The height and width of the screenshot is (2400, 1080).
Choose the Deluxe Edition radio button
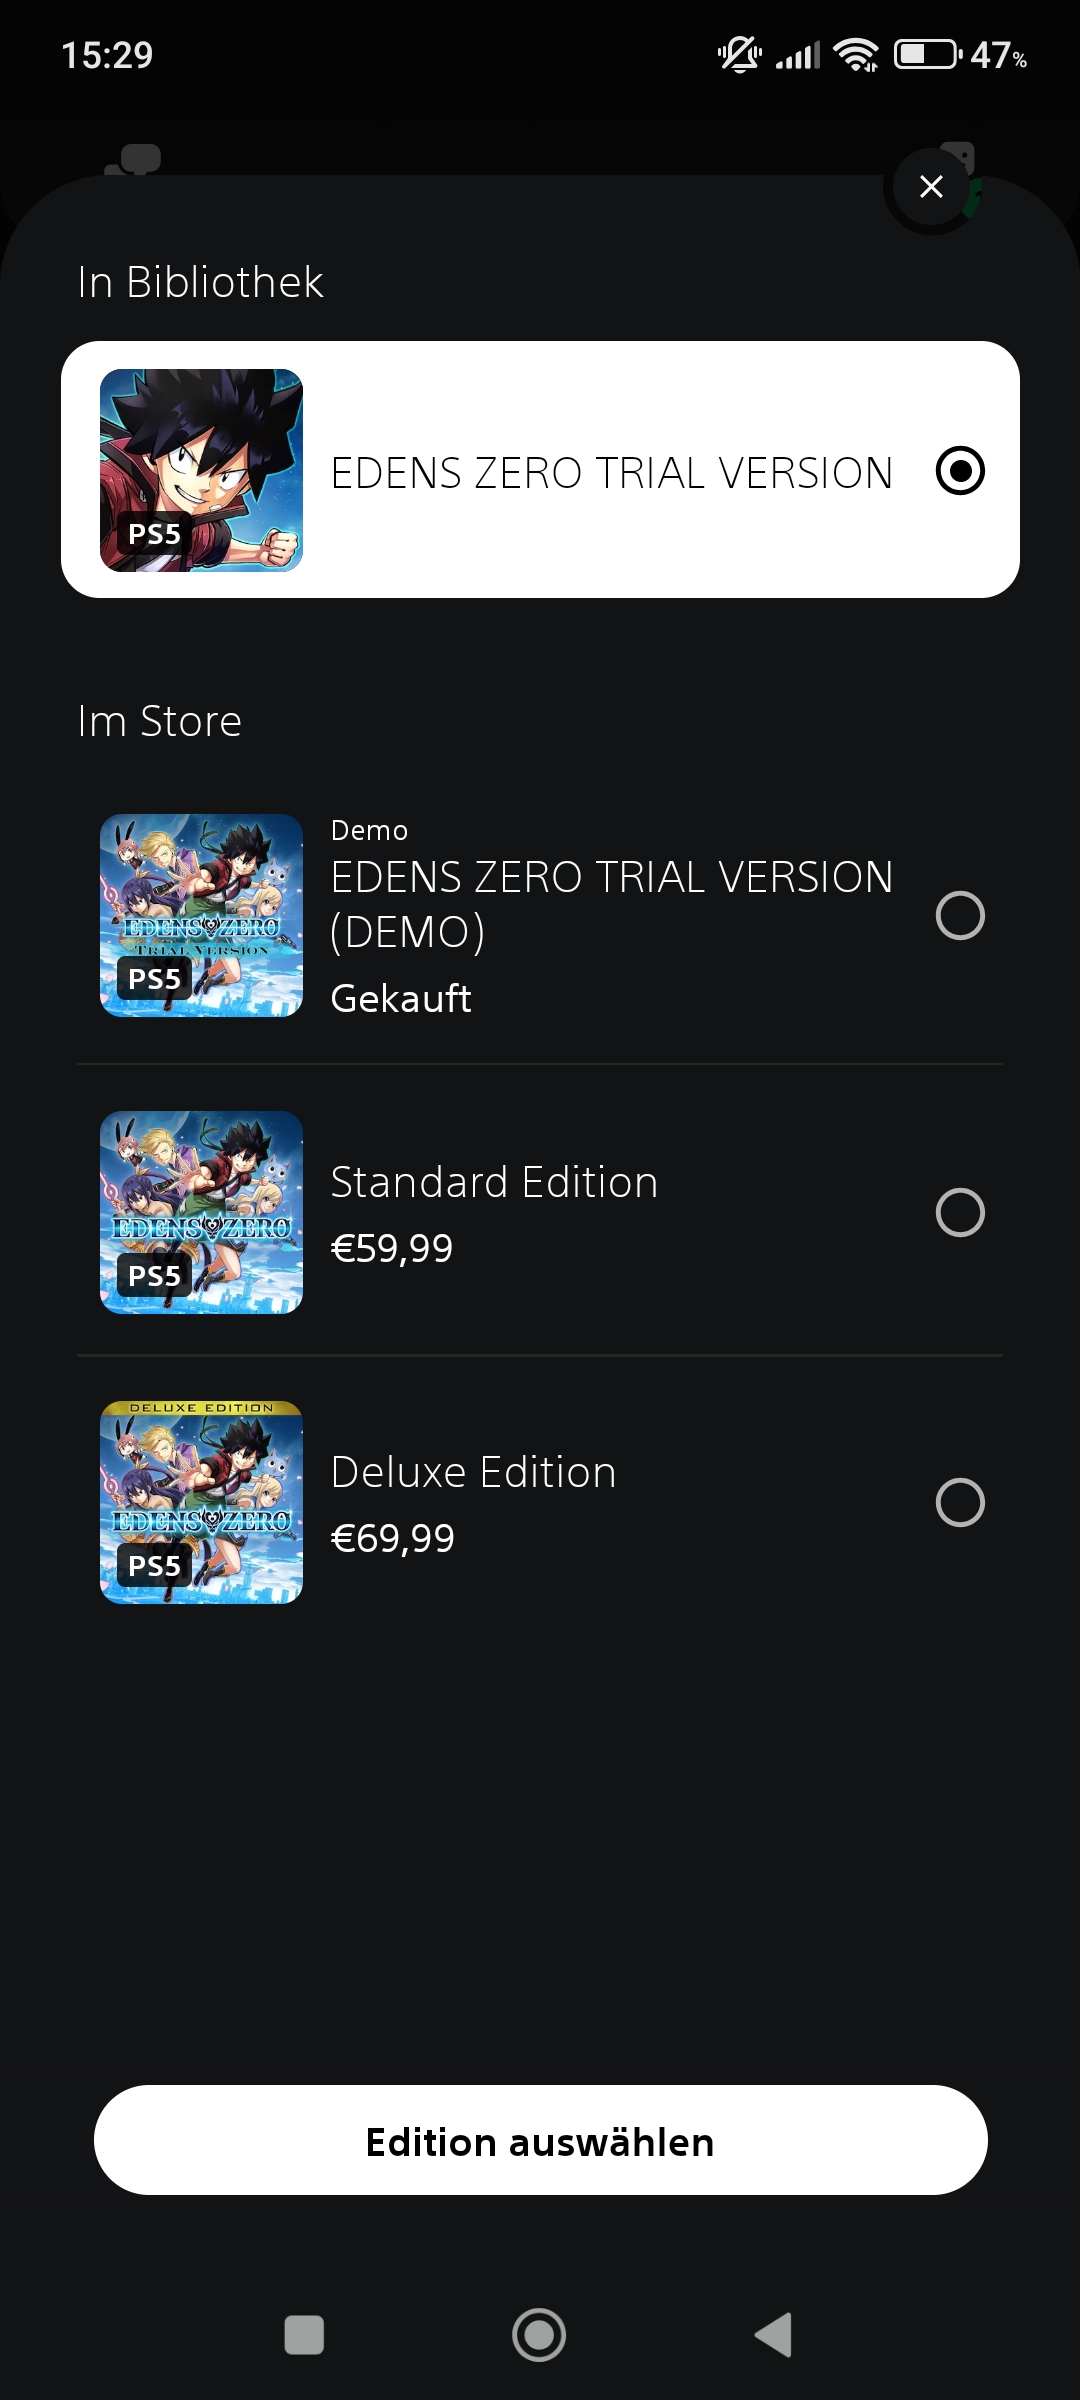click(960, 1502)
